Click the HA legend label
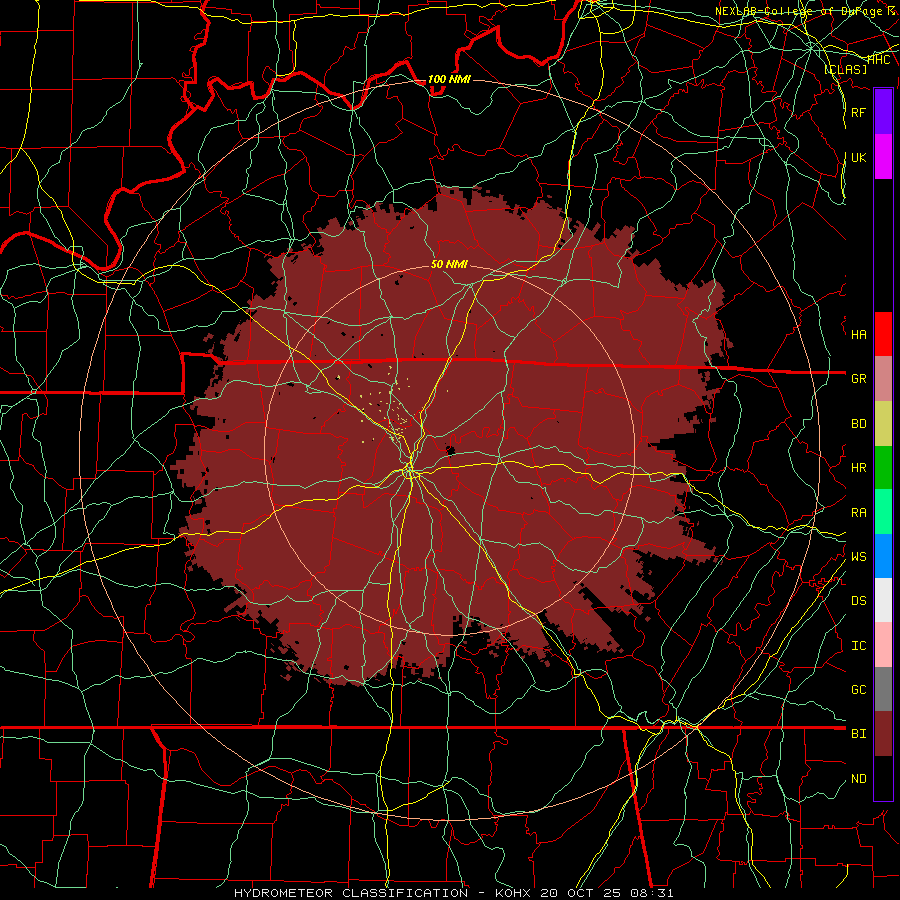The height and width of the screenshot is (900, 900). (x=859, y=334)
